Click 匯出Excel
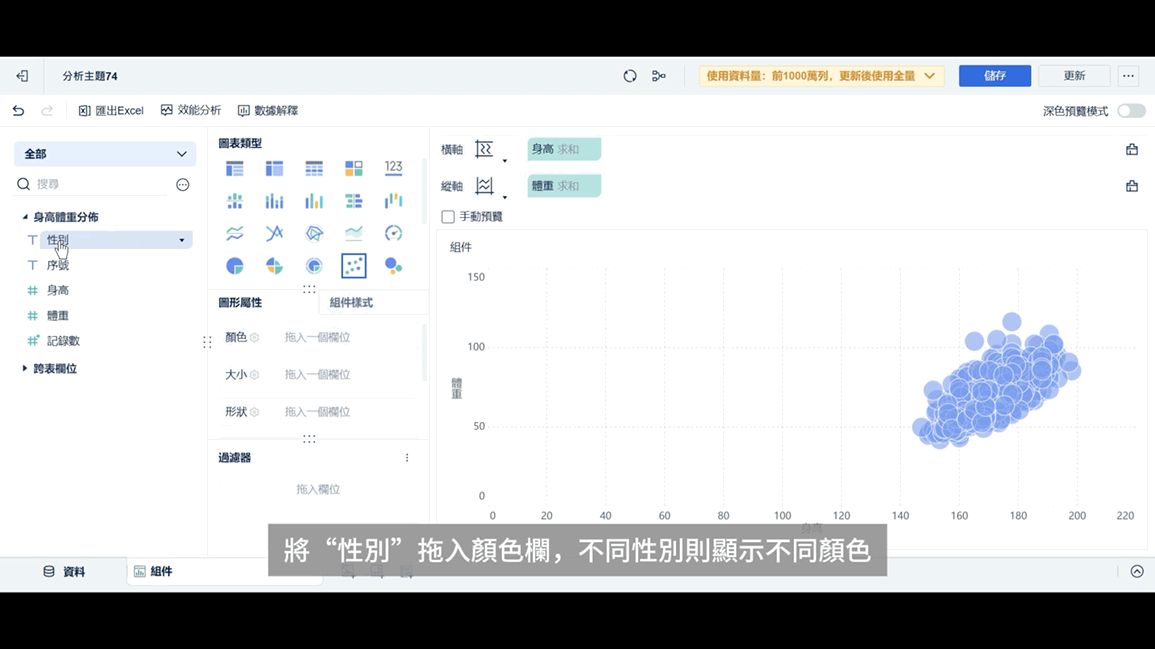The width and height of the screenshot is (1155, 649). (111, 110)
